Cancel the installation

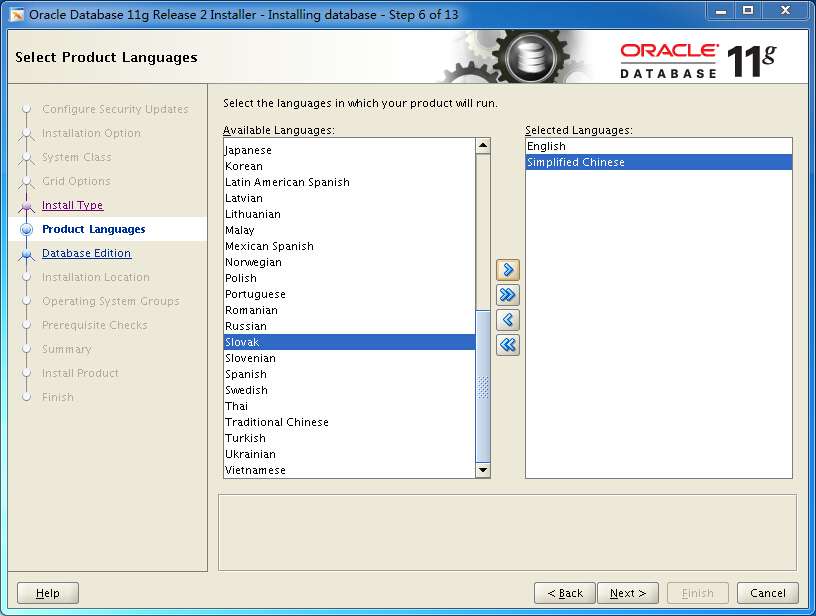pos(767,592)
